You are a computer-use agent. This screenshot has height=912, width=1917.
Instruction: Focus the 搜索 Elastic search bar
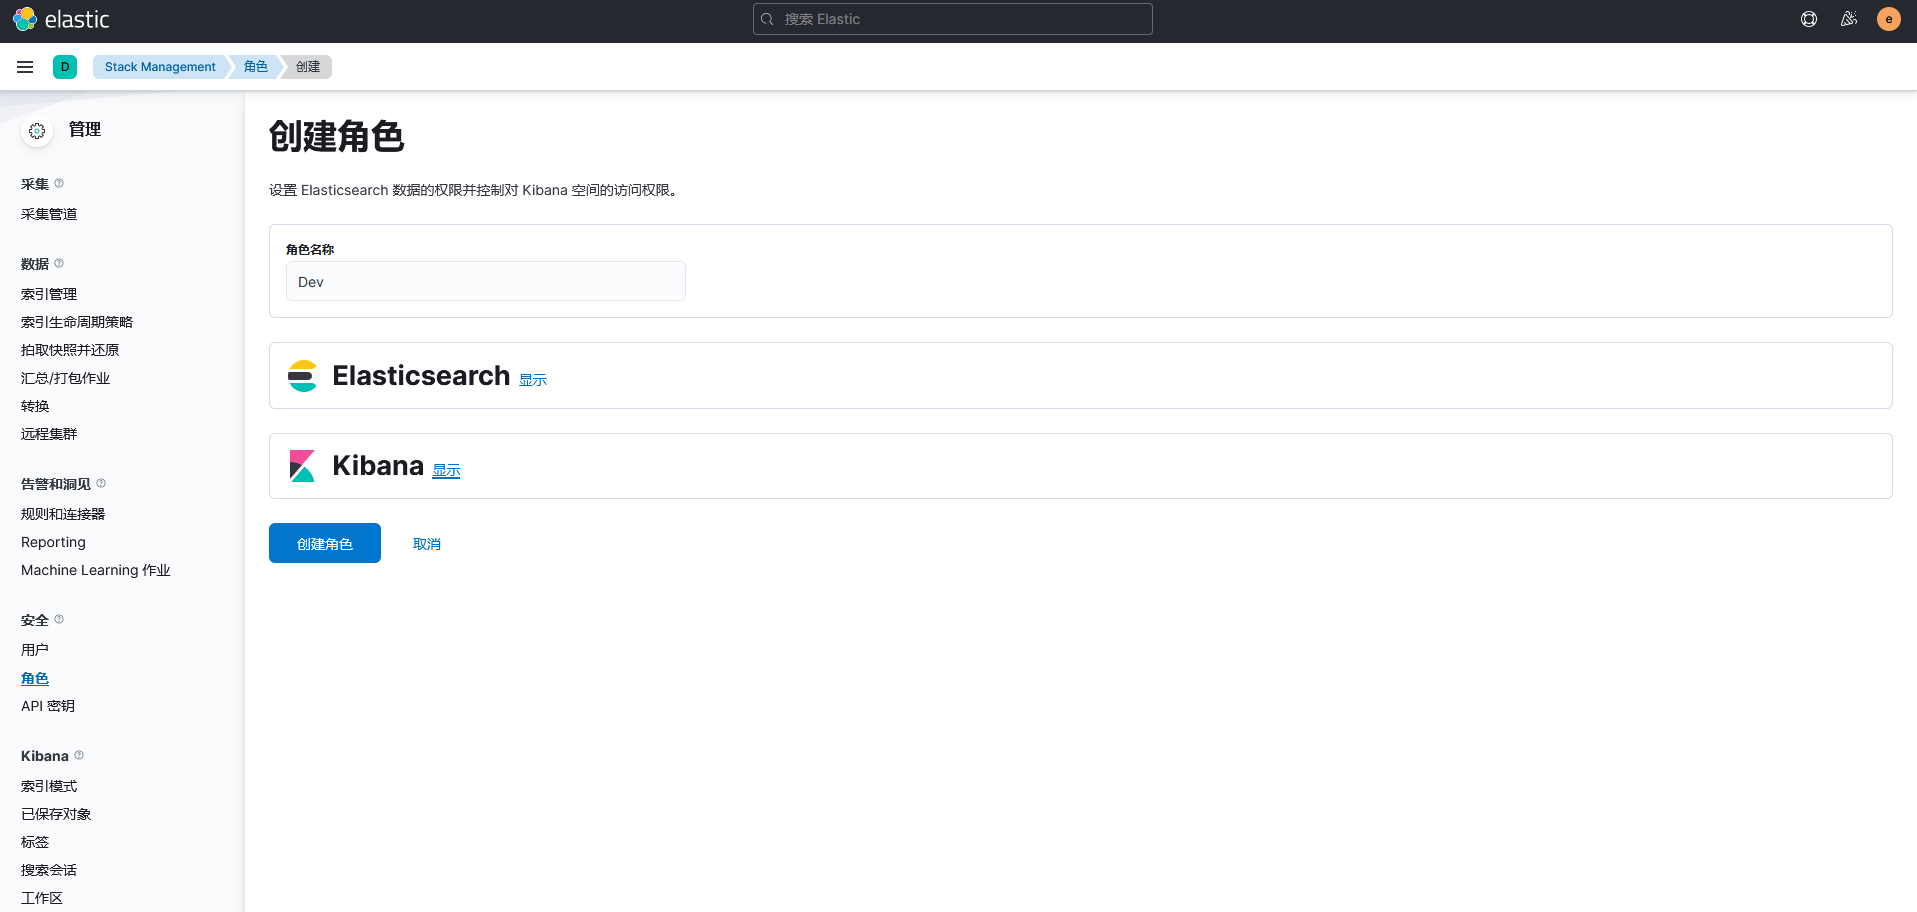[952, 19]
